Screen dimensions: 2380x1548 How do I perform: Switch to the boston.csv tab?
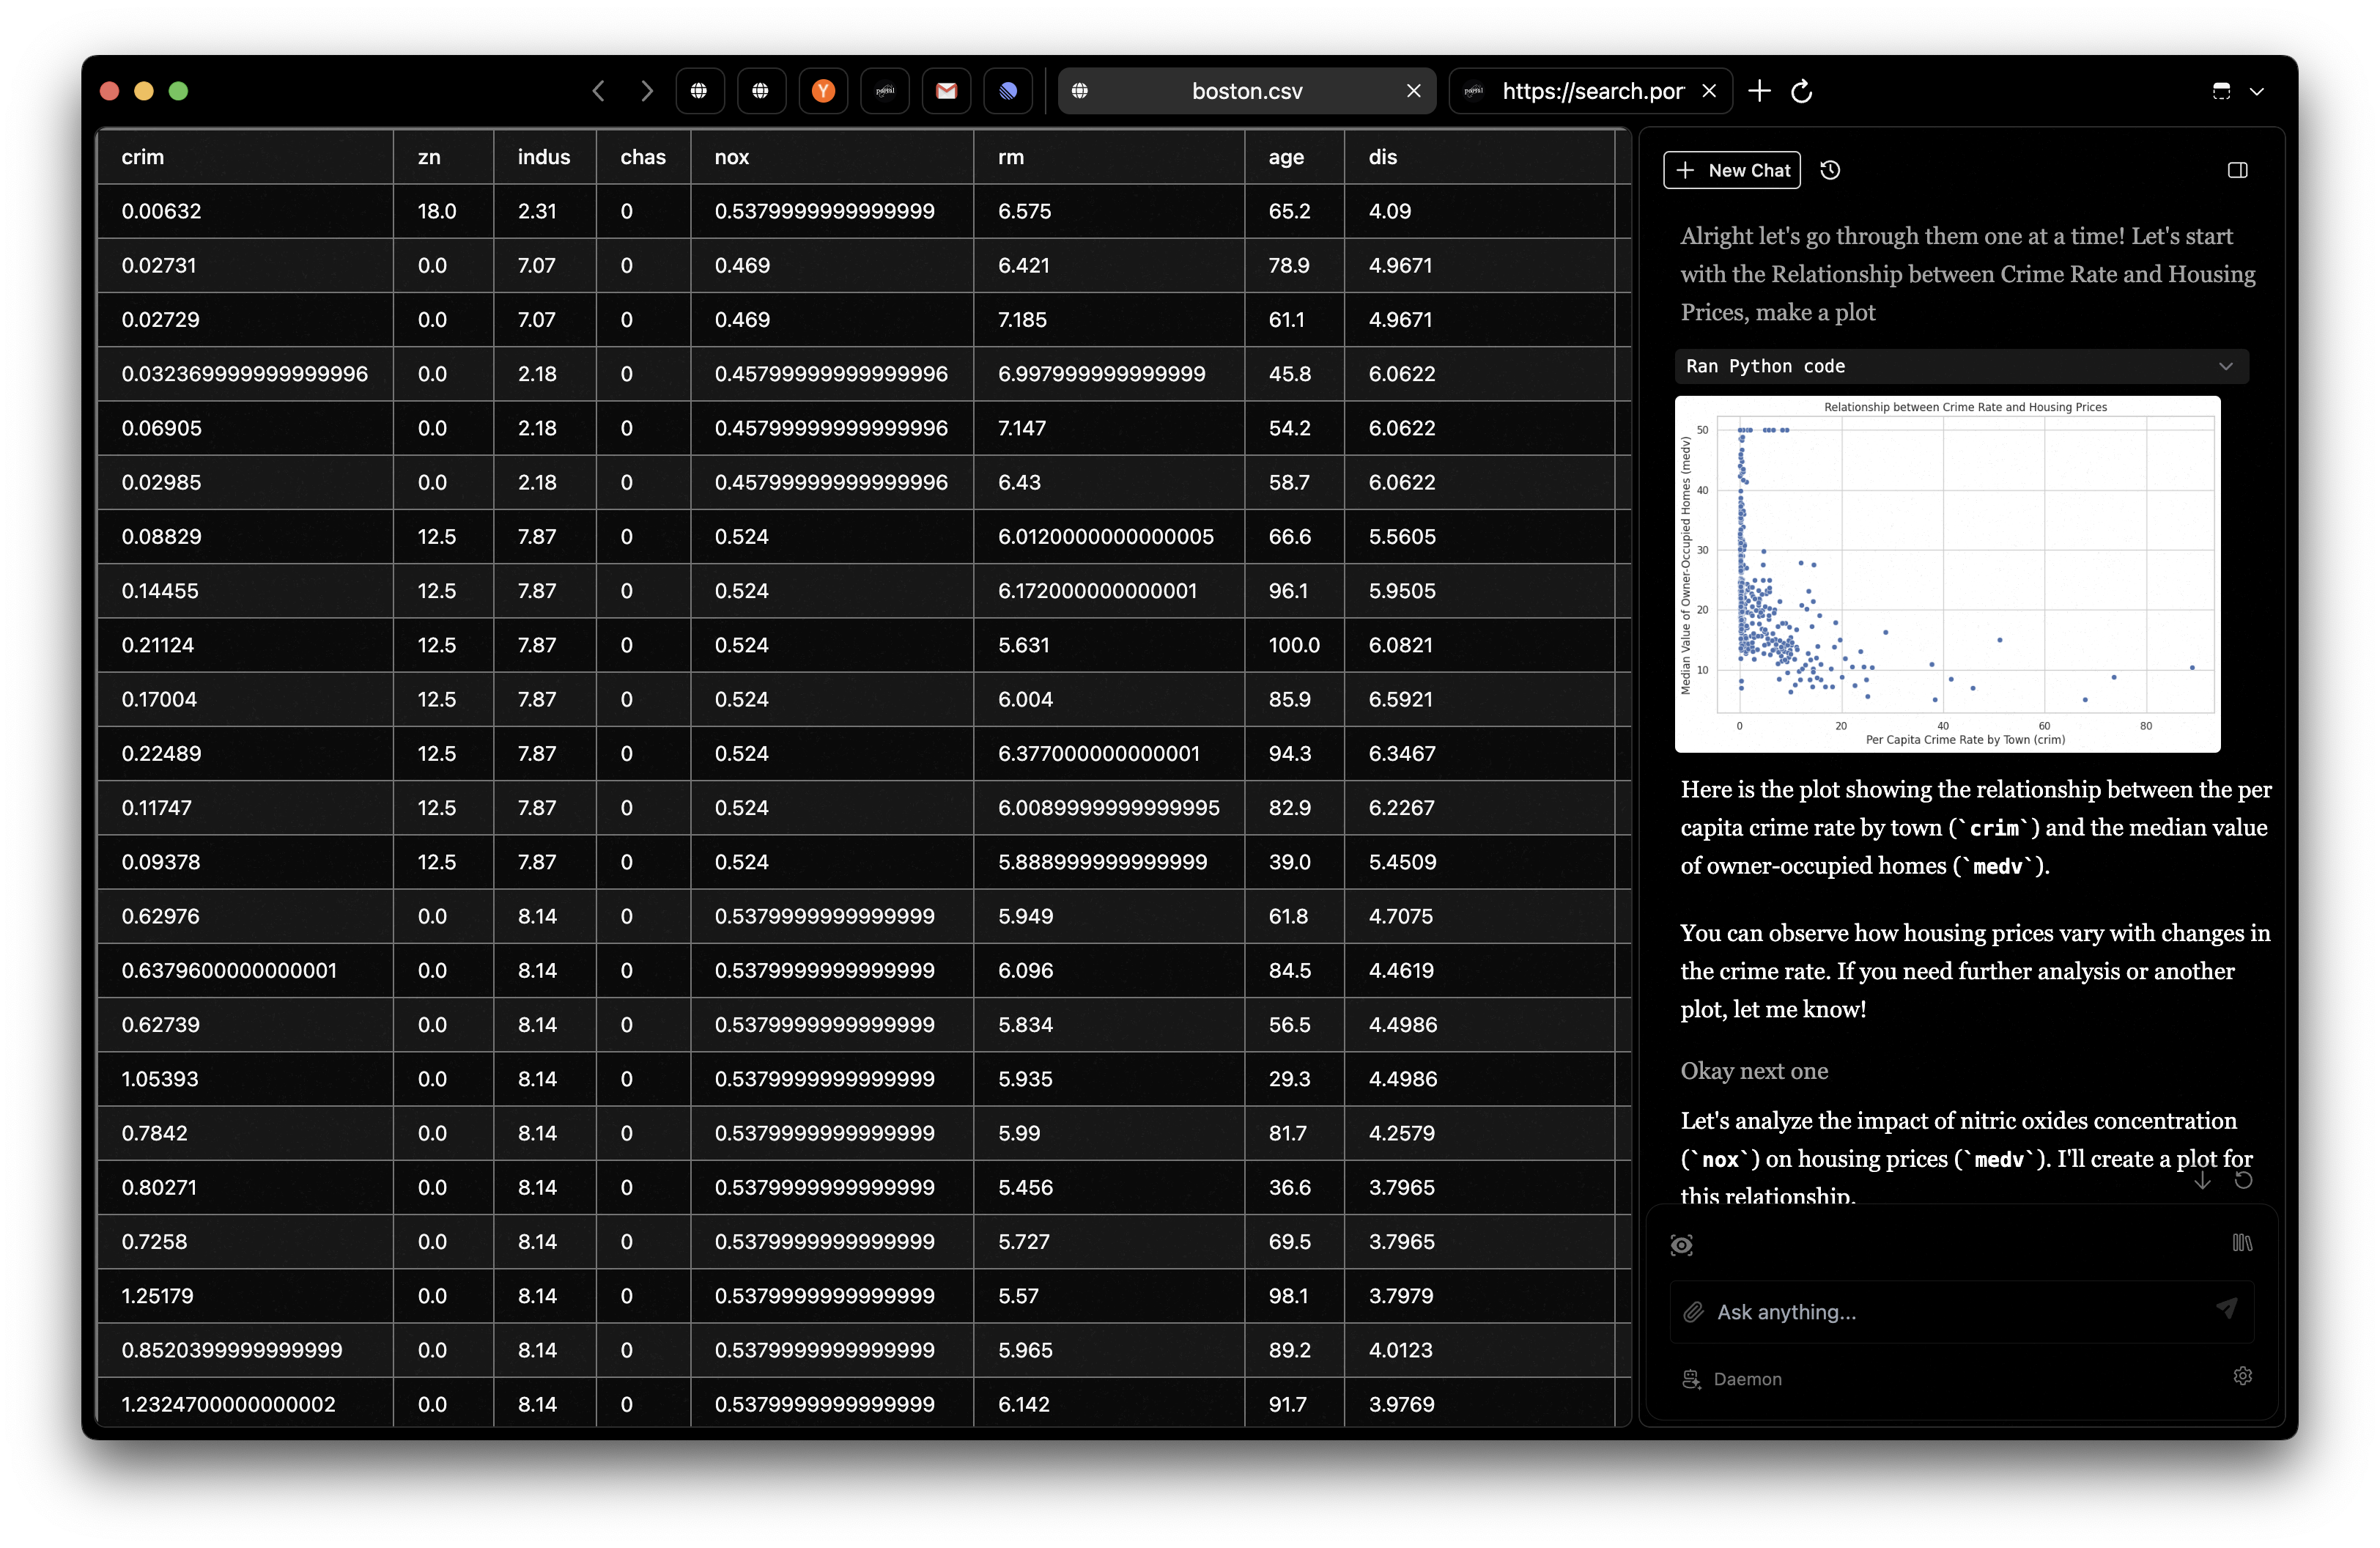[x=1246, y=91]
